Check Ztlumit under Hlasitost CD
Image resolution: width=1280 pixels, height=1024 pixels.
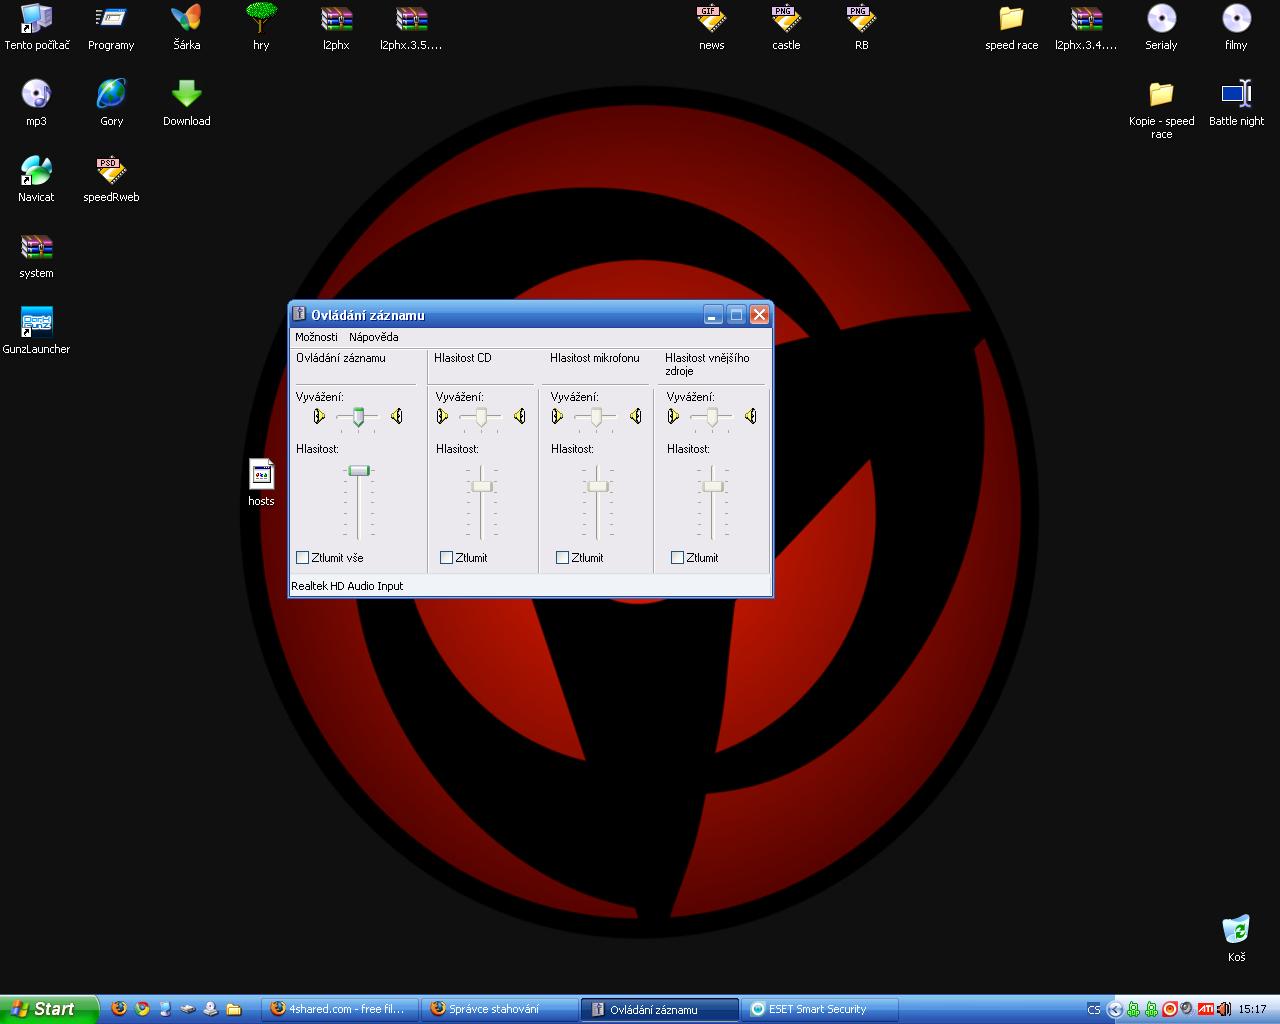[x=446, y=557]
